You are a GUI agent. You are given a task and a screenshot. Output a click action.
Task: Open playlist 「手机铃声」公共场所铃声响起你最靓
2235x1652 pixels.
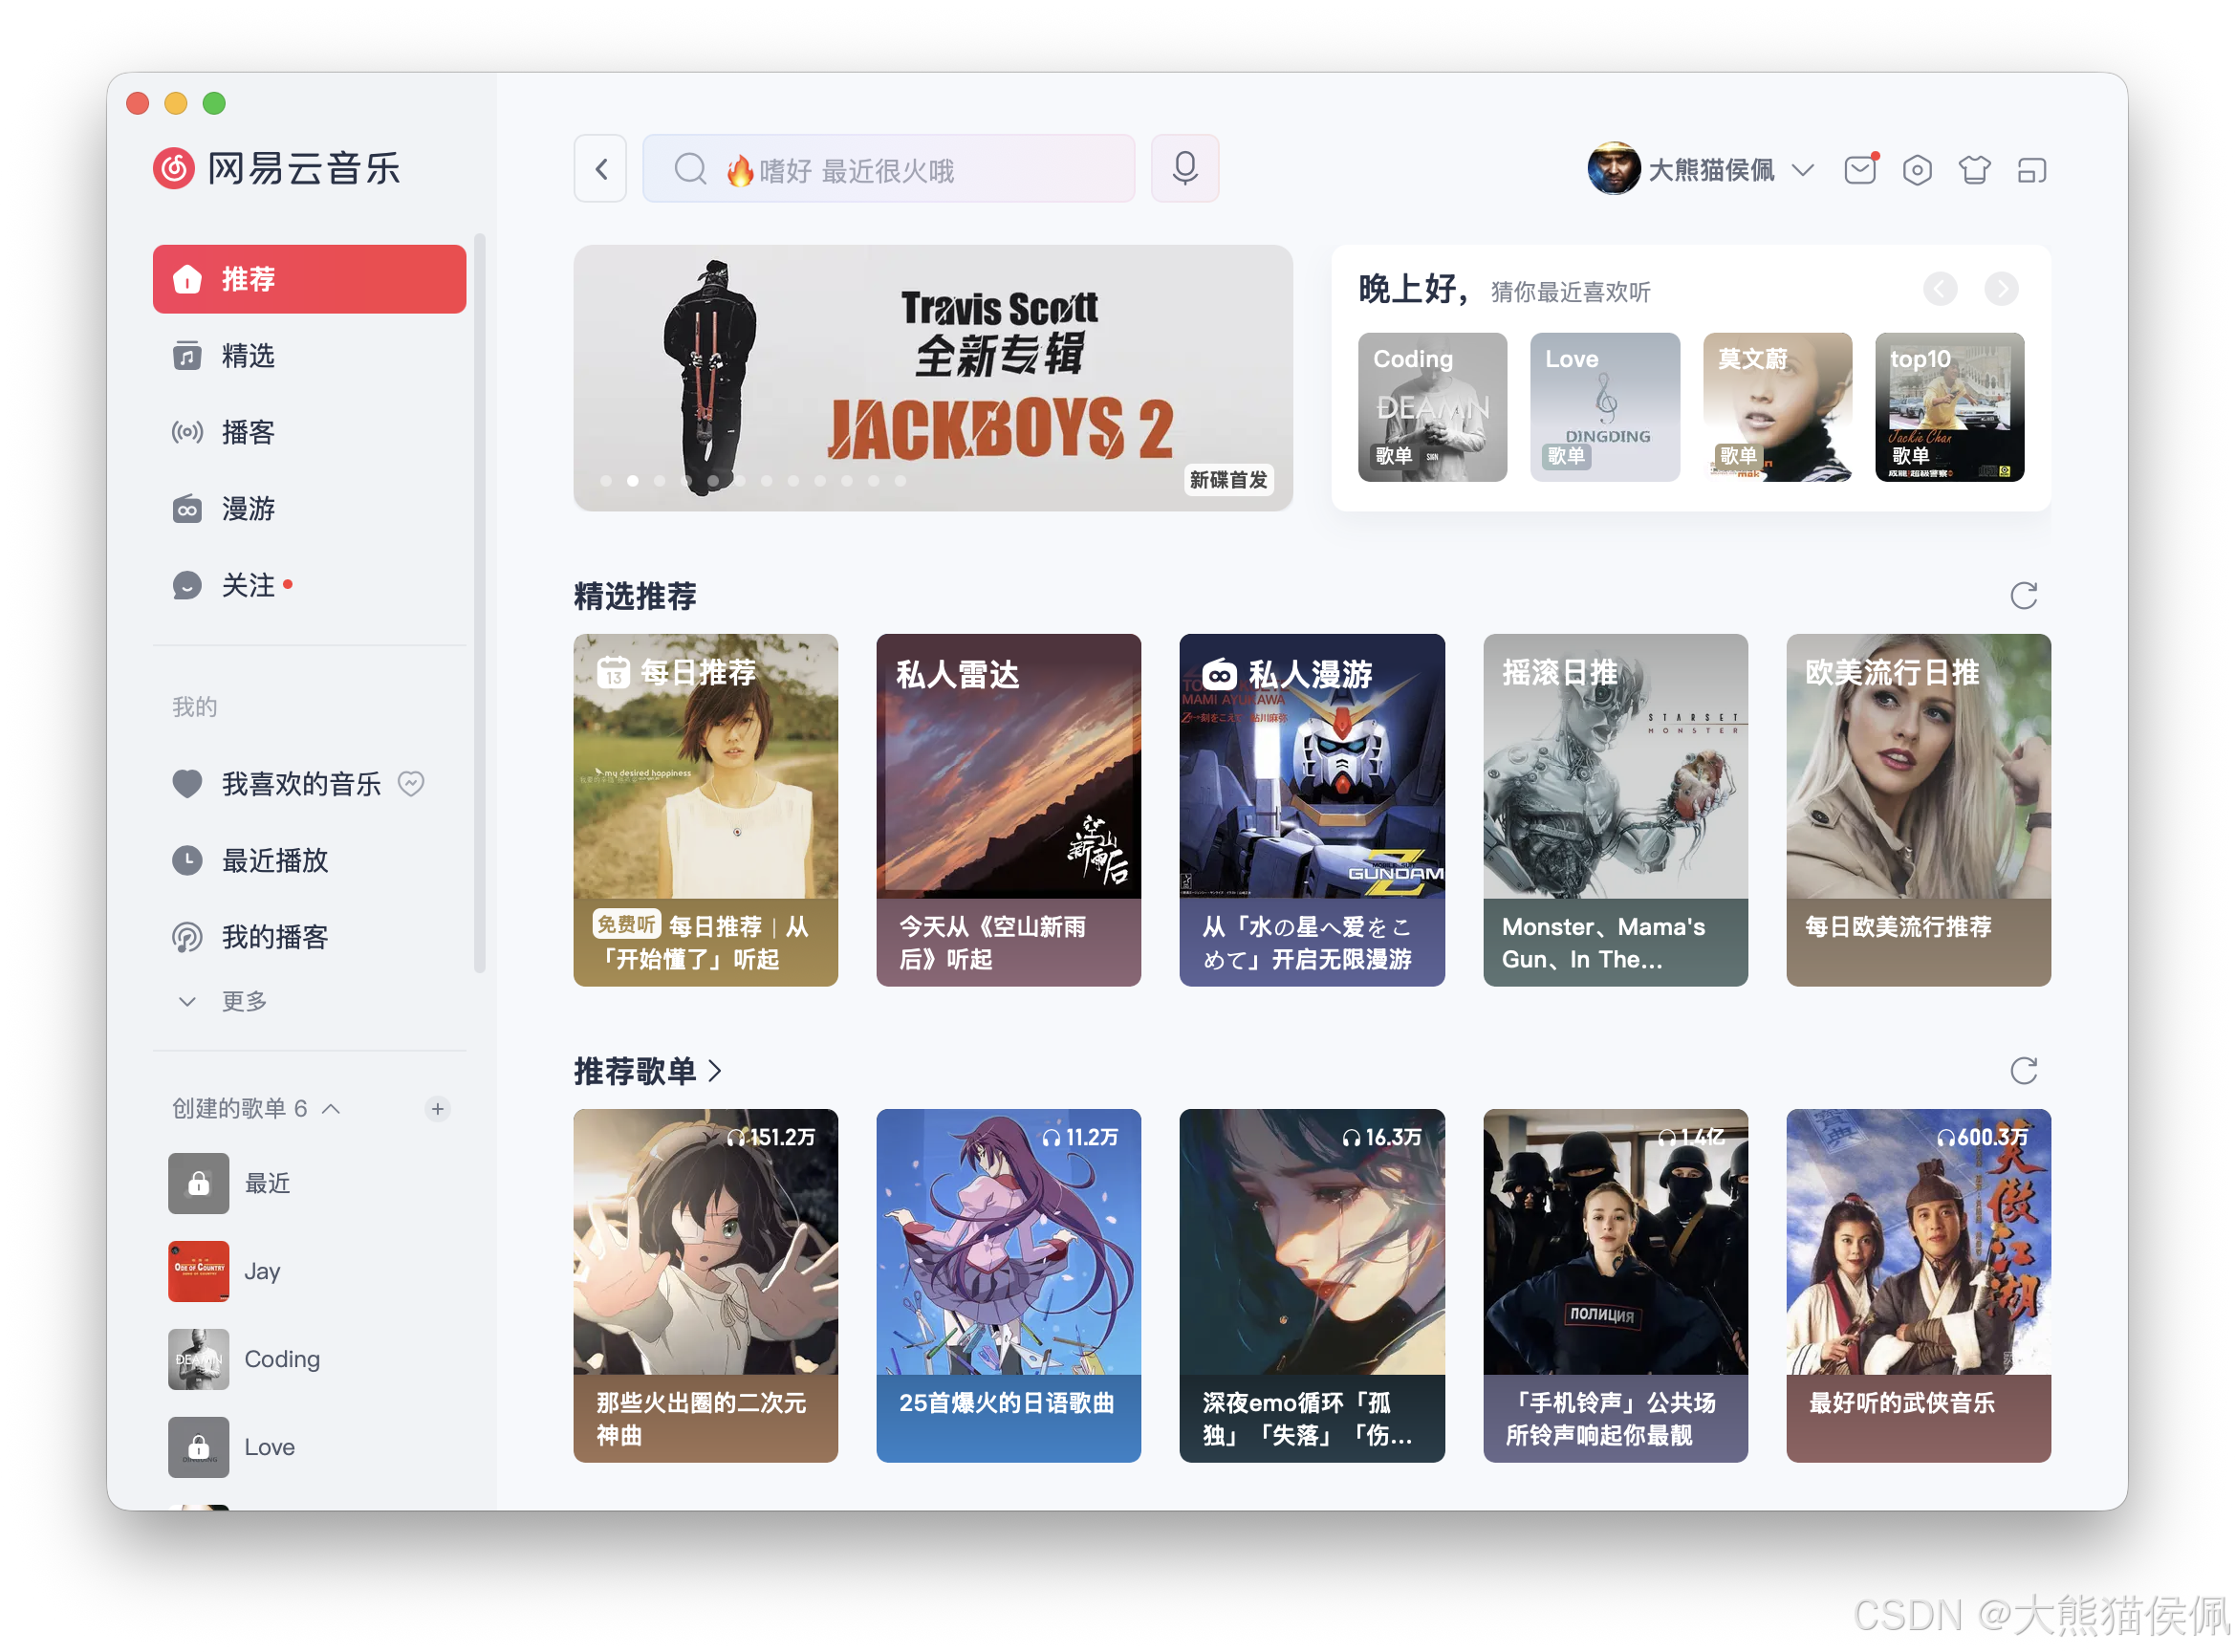point(1615,1285)
